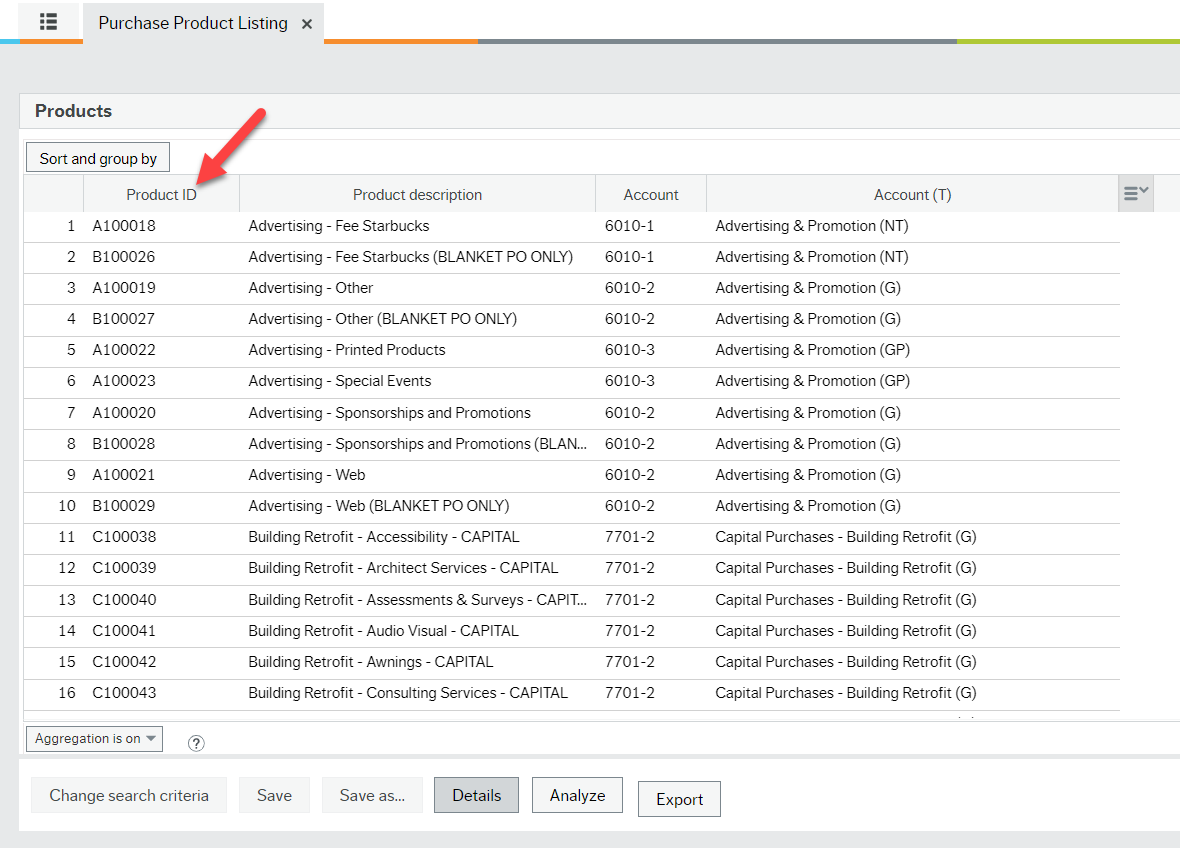
Task: Save the current product listing
Action: click(274, 795)
